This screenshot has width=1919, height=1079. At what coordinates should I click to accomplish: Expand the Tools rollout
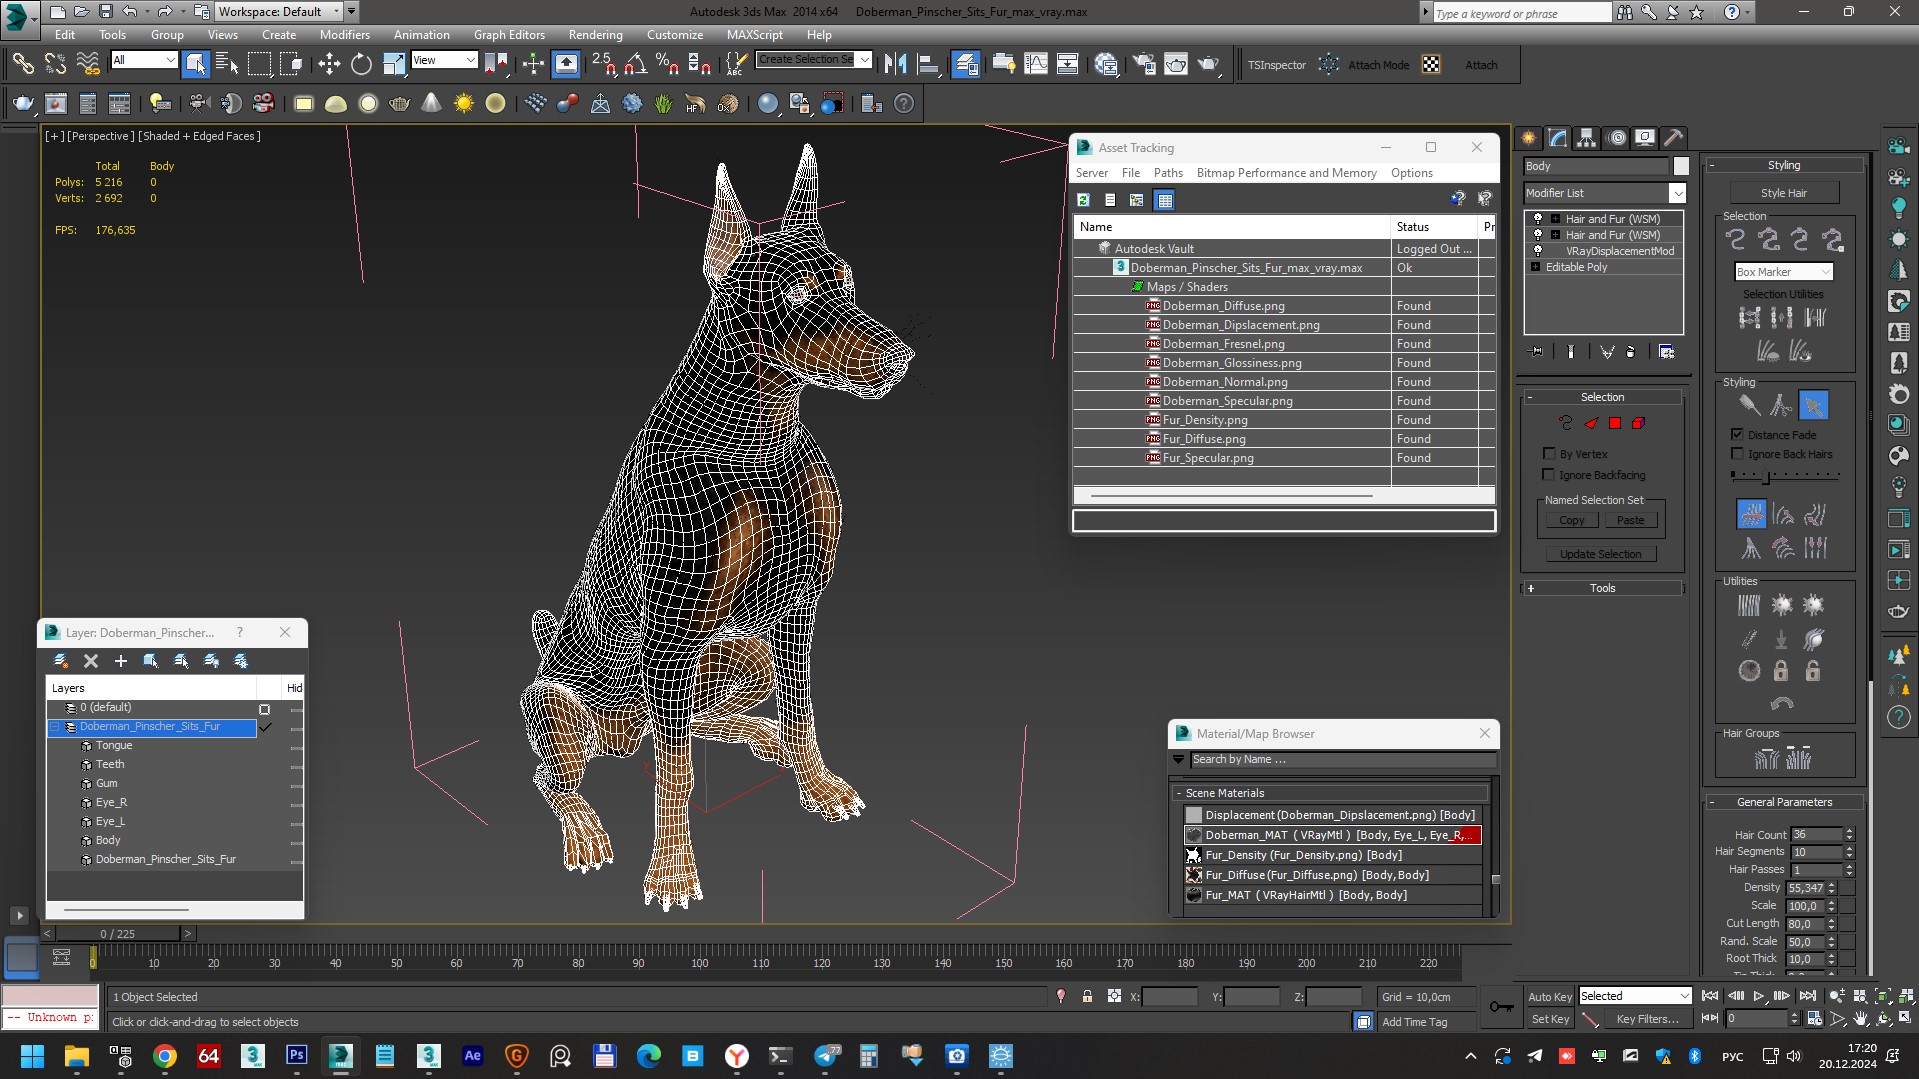[x=1602, y=588]
